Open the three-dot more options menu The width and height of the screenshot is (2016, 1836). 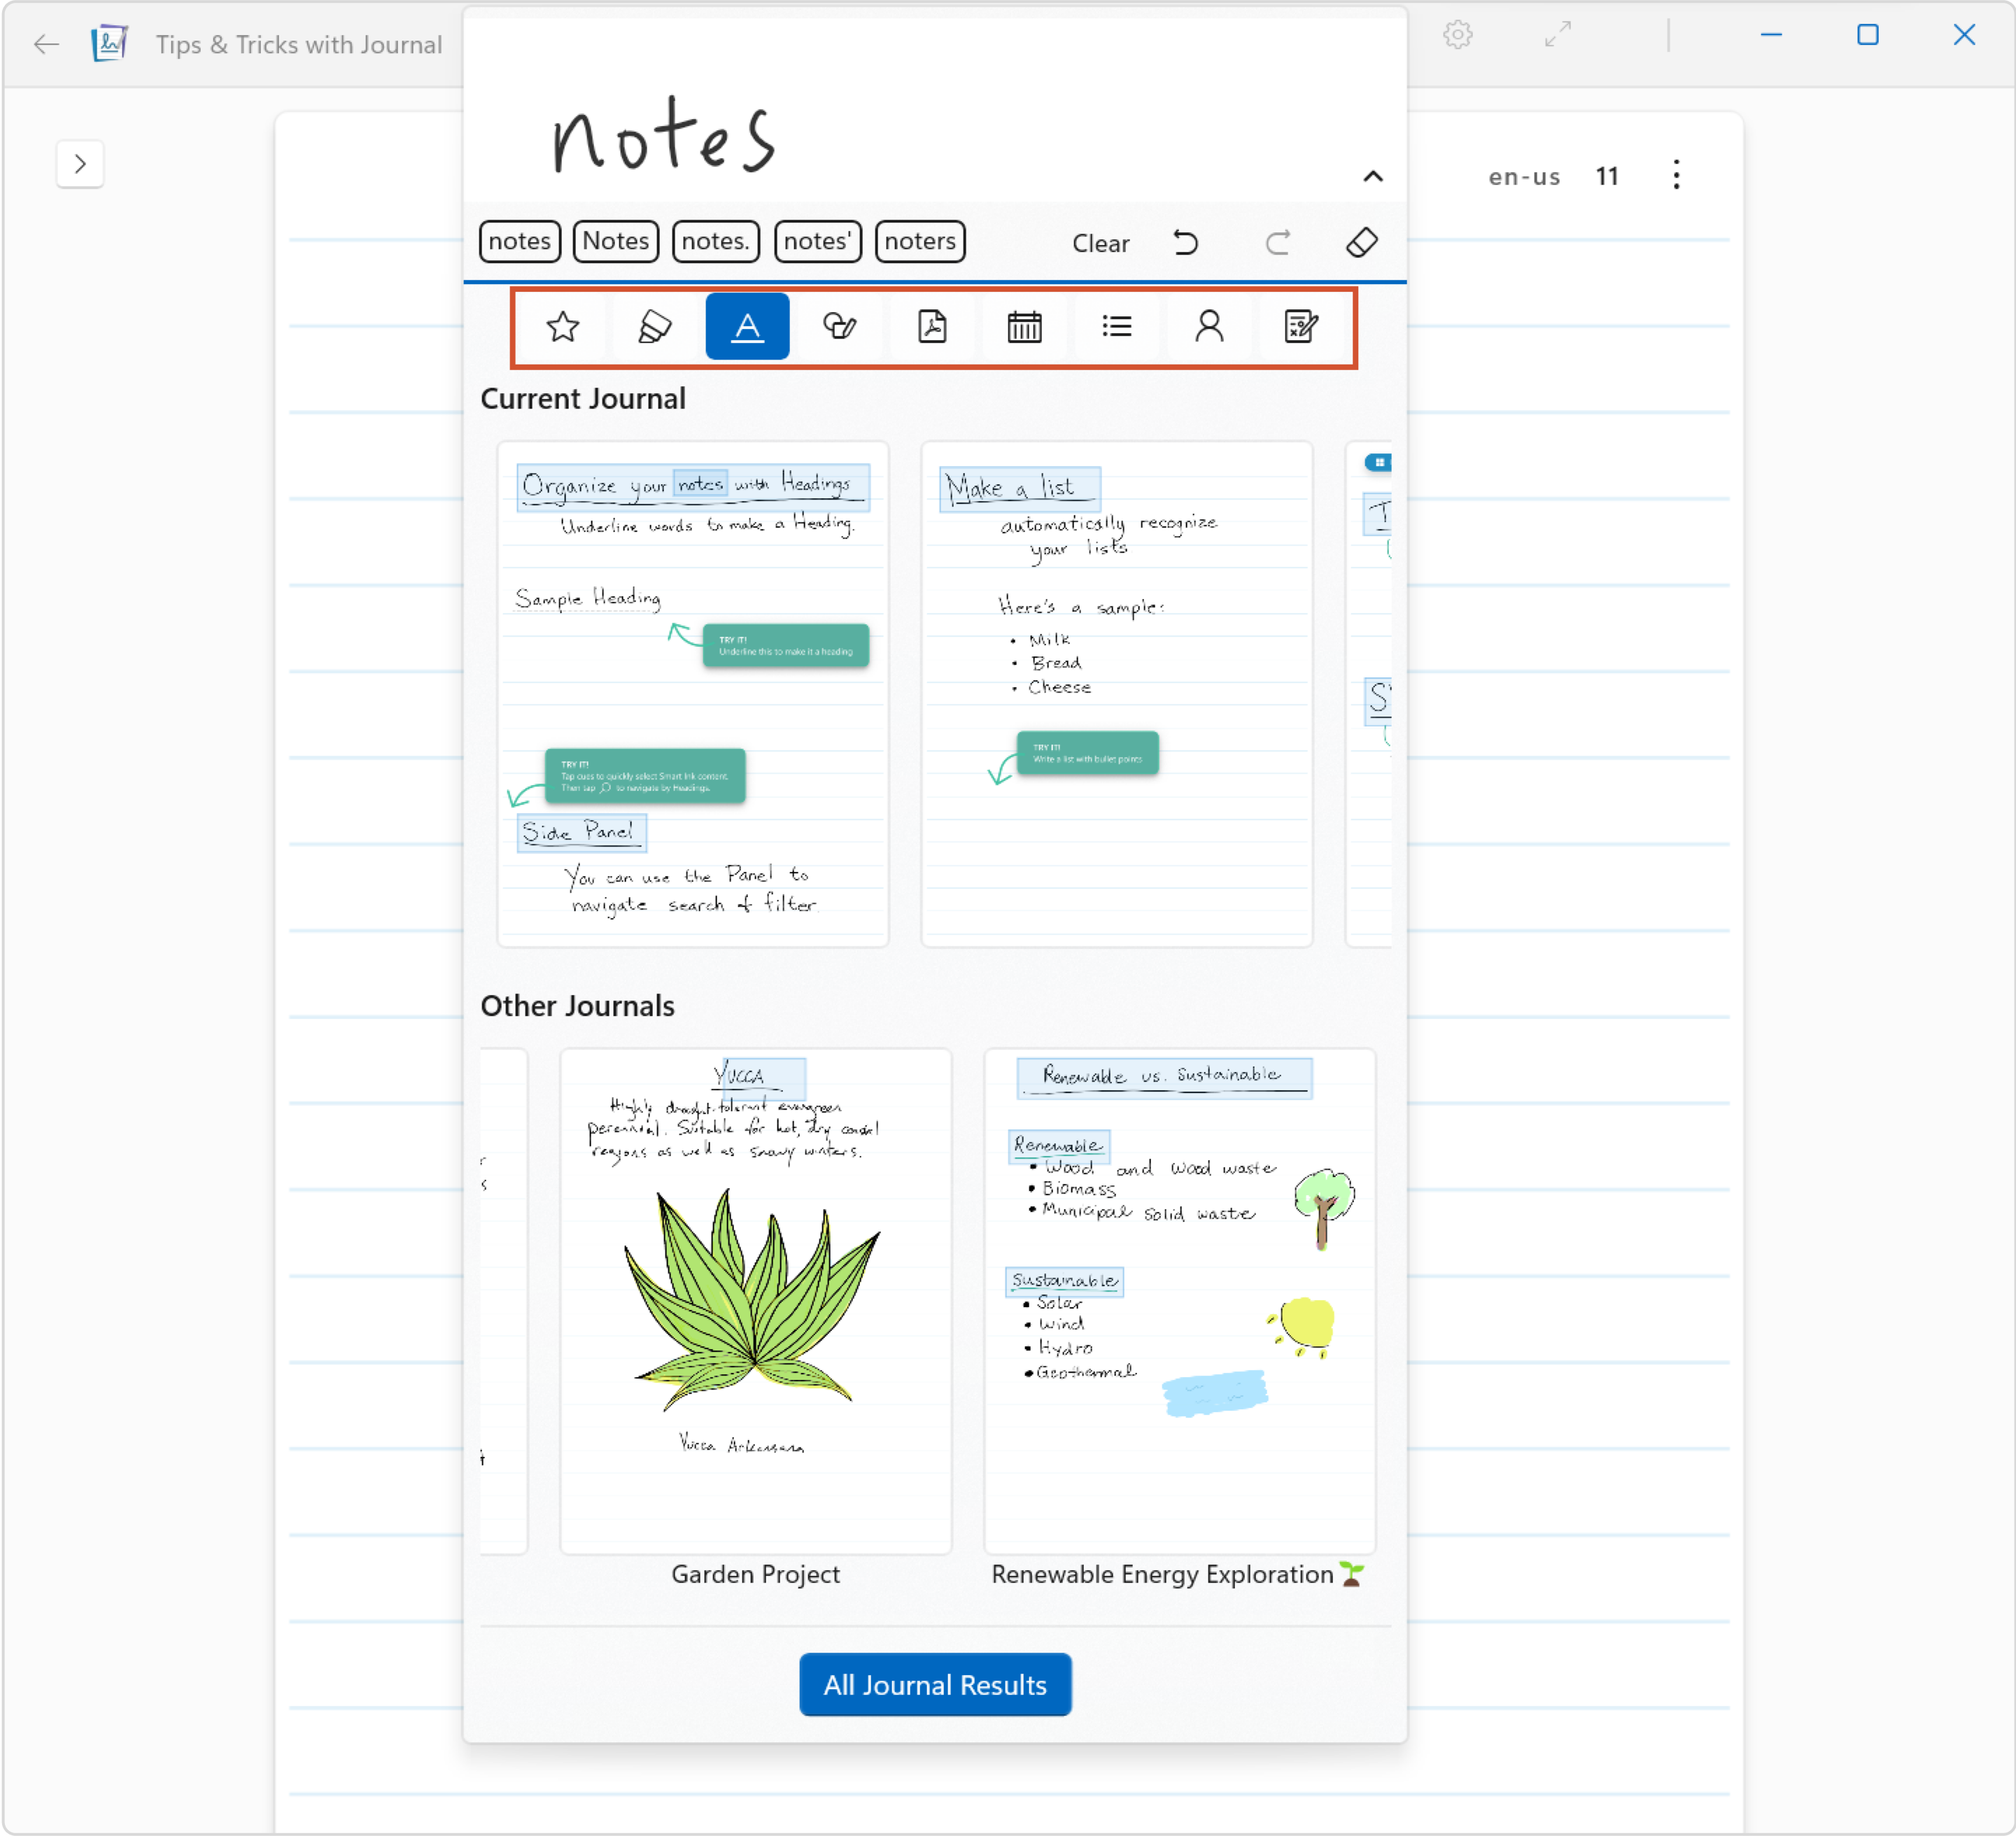click(1676, 176)
